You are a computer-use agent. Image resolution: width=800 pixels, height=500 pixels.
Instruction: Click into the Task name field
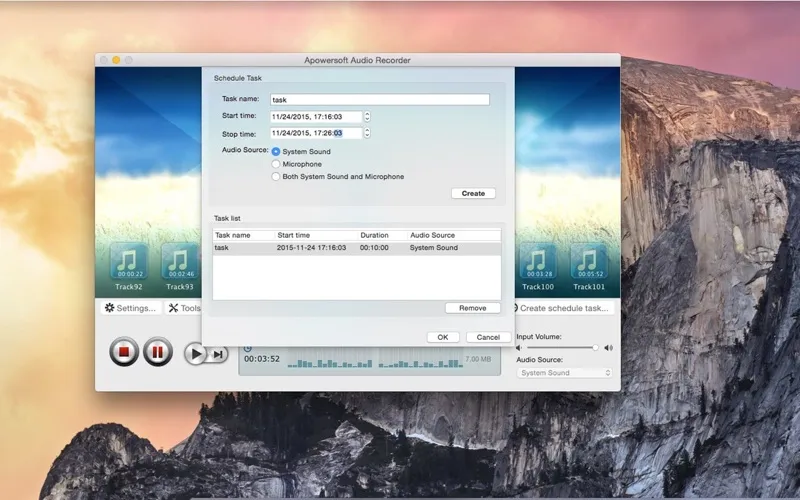tap(379, 100)
